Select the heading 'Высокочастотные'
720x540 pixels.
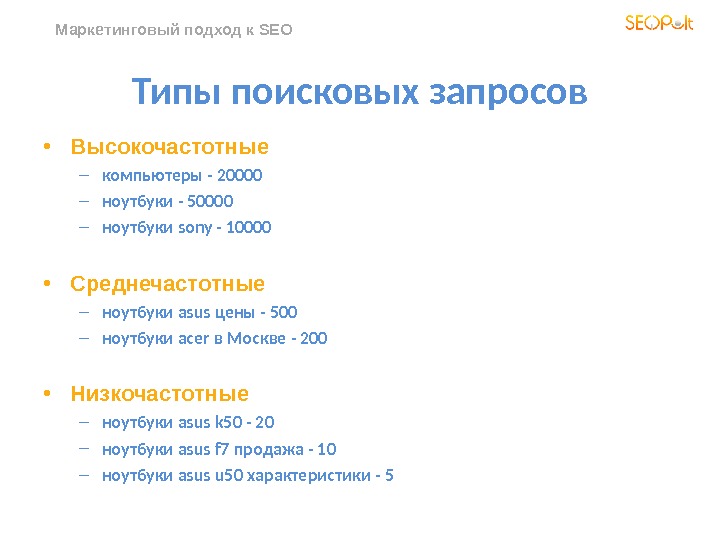pyautogui.click(x=169, y=147)
